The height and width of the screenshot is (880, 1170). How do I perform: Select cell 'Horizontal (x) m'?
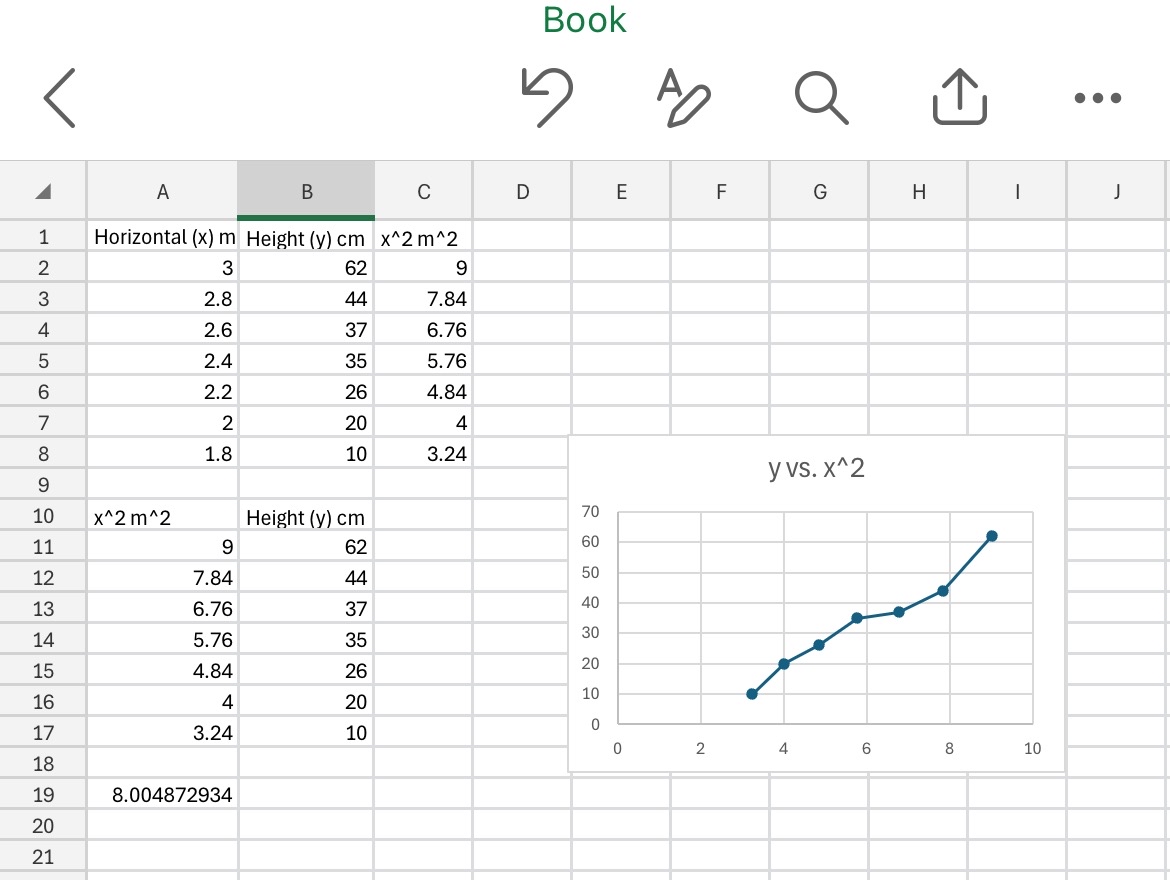[x=163, y=237]
